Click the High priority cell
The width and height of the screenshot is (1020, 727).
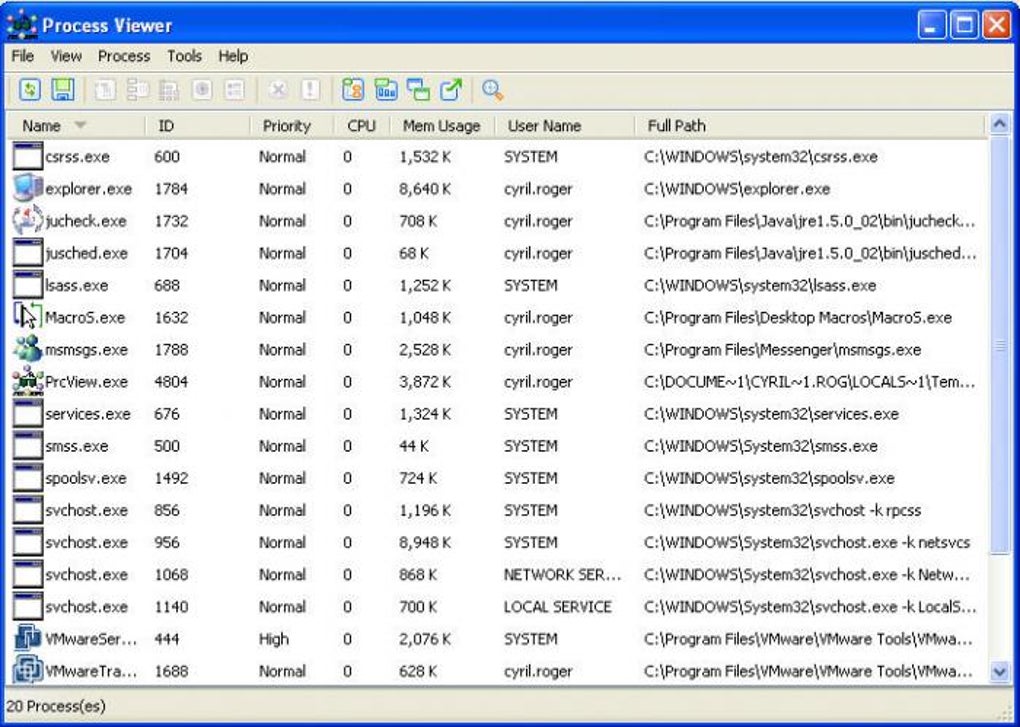tap(274, 639)
